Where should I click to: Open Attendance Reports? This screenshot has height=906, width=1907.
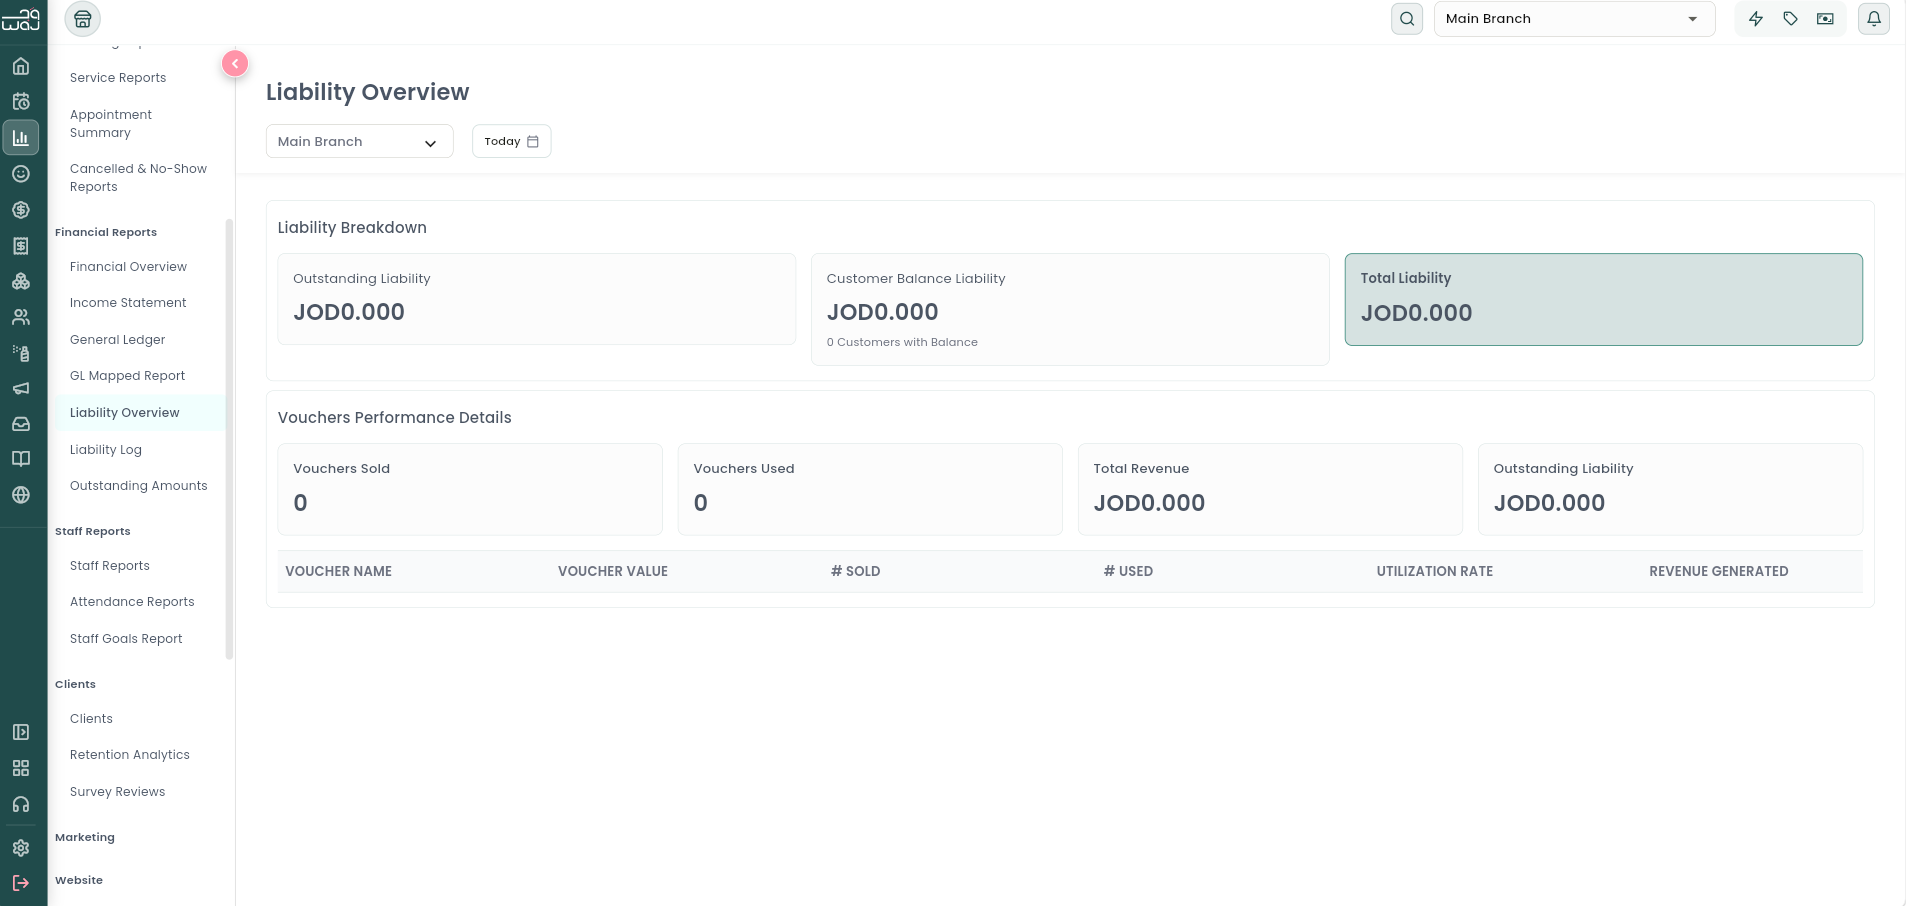132,602
